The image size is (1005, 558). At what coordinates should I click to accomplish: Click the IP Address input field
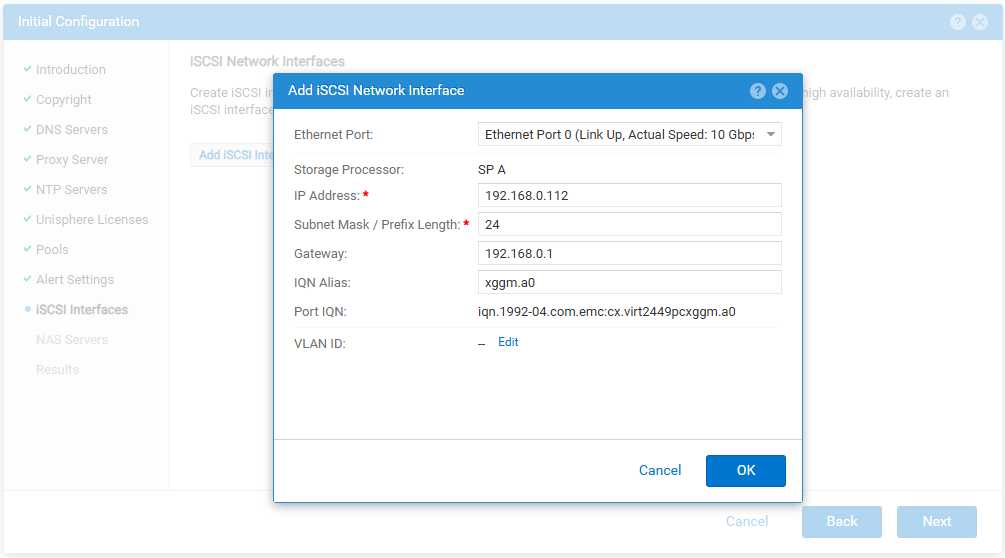pyautogui.click(x=630, y=196)
